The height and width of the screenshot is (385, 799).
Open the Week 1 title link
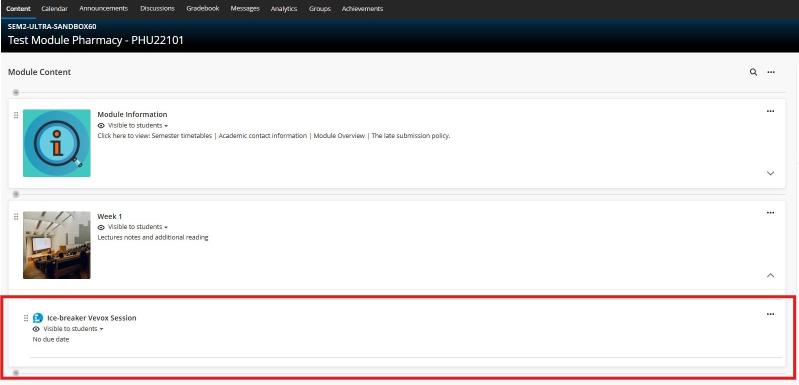click(x=110, y=216)
